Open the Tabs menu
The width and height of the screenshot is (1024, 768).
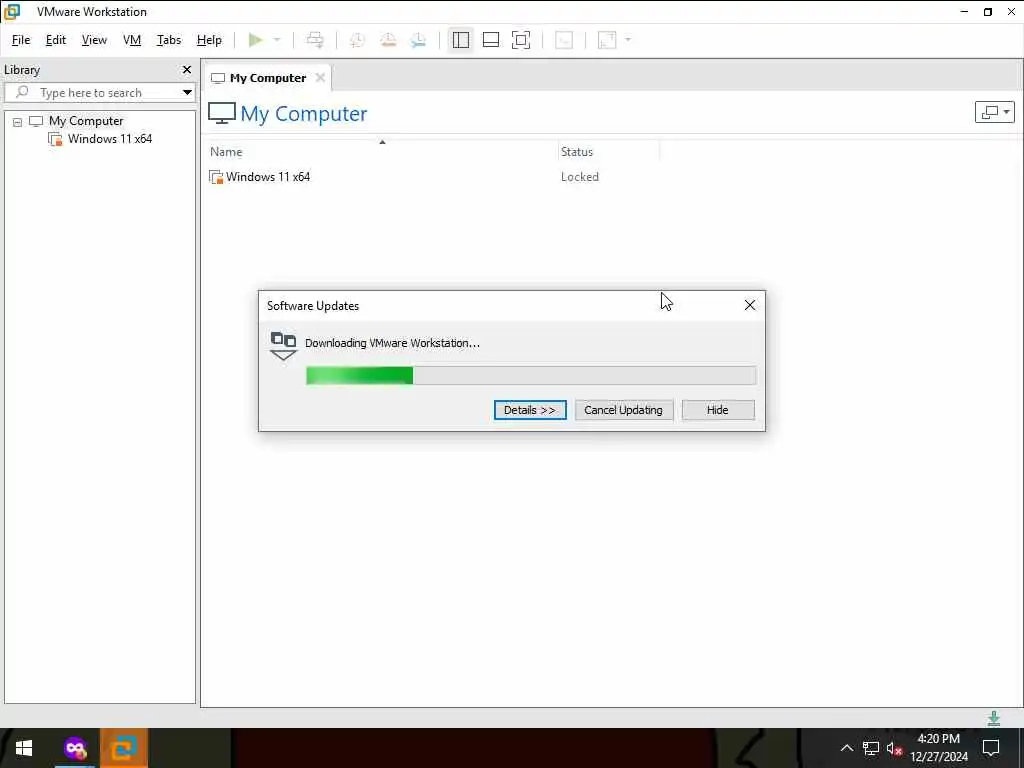[168, 40]
